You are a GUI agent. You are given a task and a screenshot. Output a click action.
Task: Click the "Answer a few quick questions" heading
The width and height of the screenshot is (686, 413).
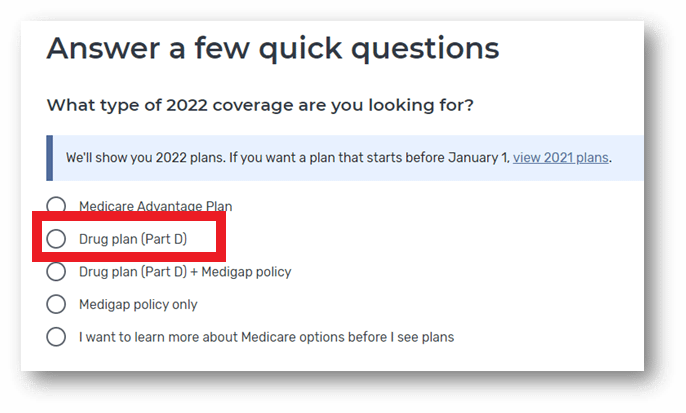[272, 48]
